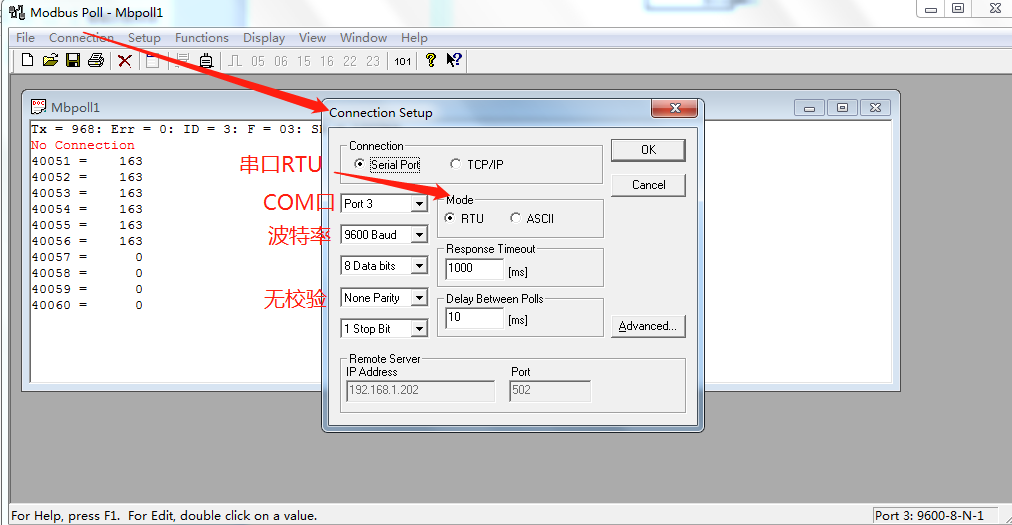Open the Connection menu
The width and height of the screenshot is (1012, 525).
pos(81,37)
